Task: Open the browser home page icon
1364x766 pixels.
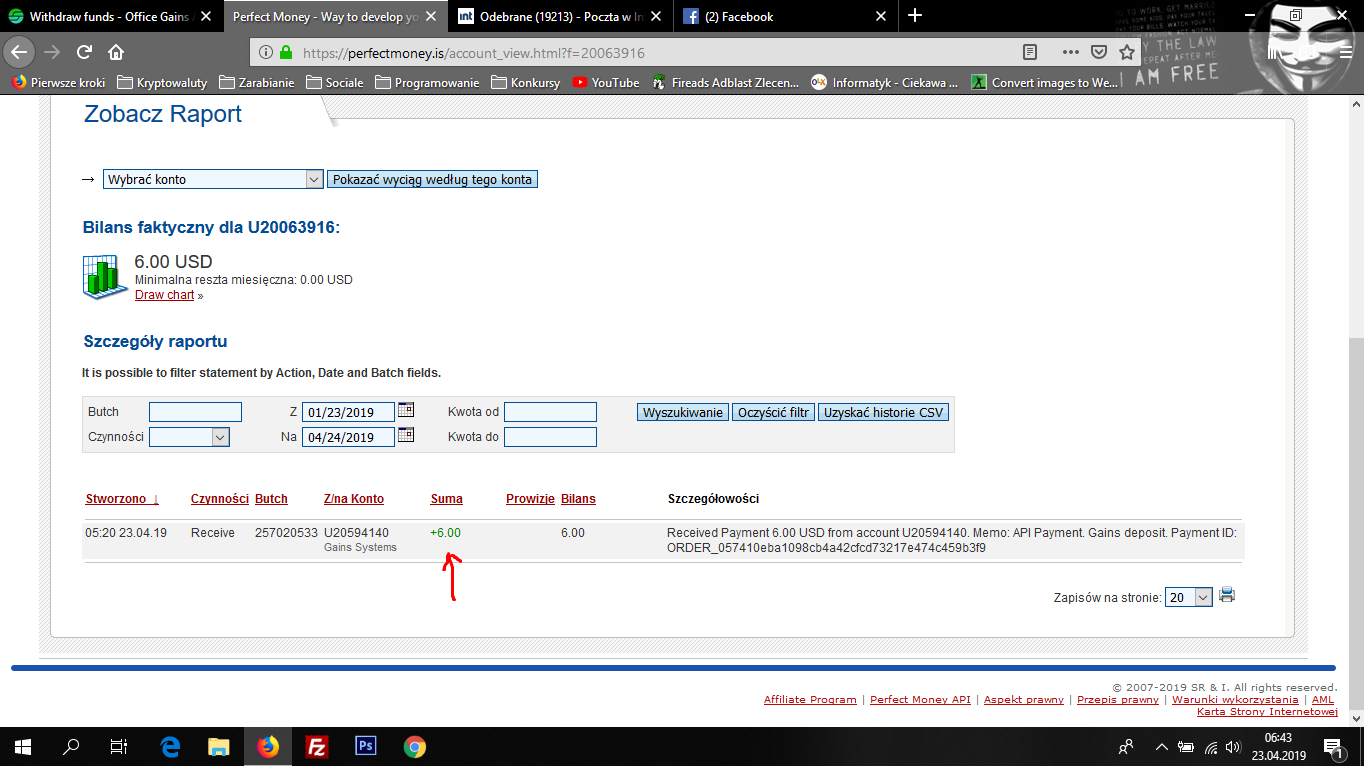Action: tap(116, 52)
